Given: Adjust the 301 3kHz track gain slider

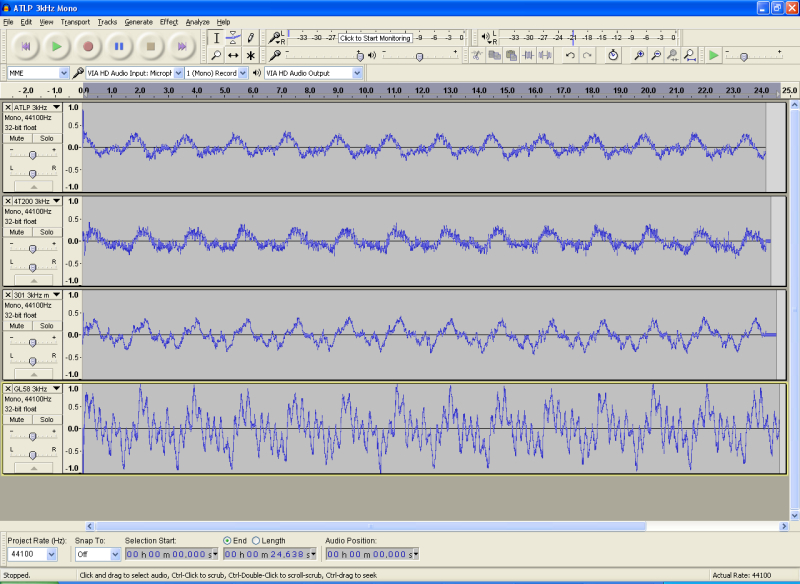Looking at the screenshot, I should pyautogui.click(x=33, y=343).
